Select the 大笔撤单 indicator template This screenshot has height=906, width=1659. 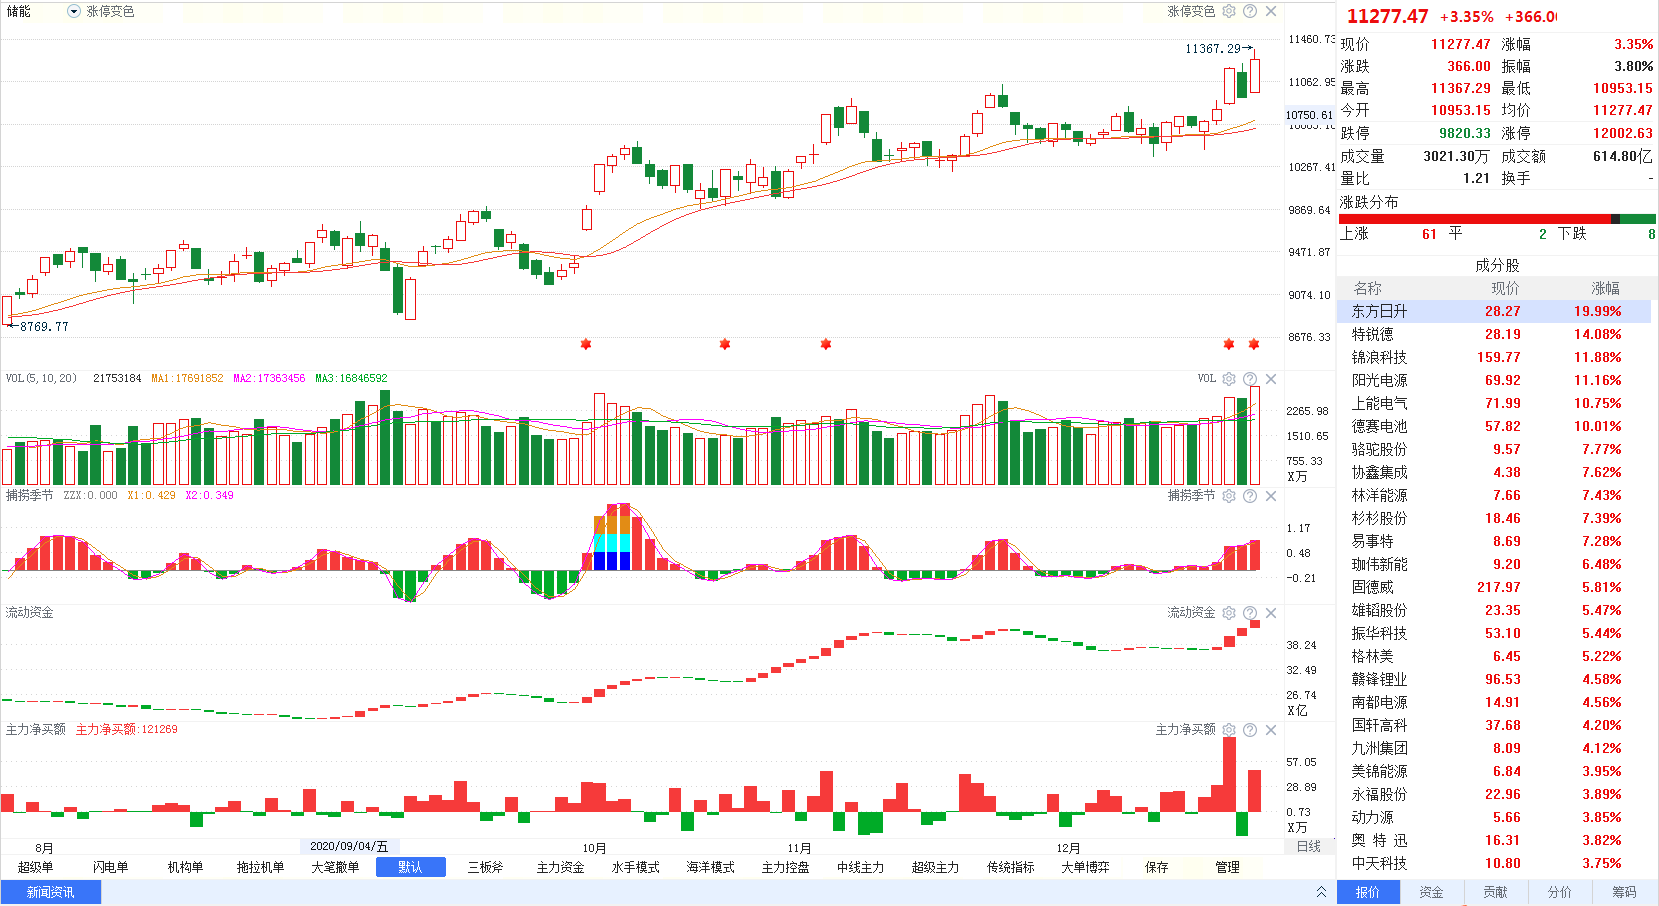click(335, 867)
